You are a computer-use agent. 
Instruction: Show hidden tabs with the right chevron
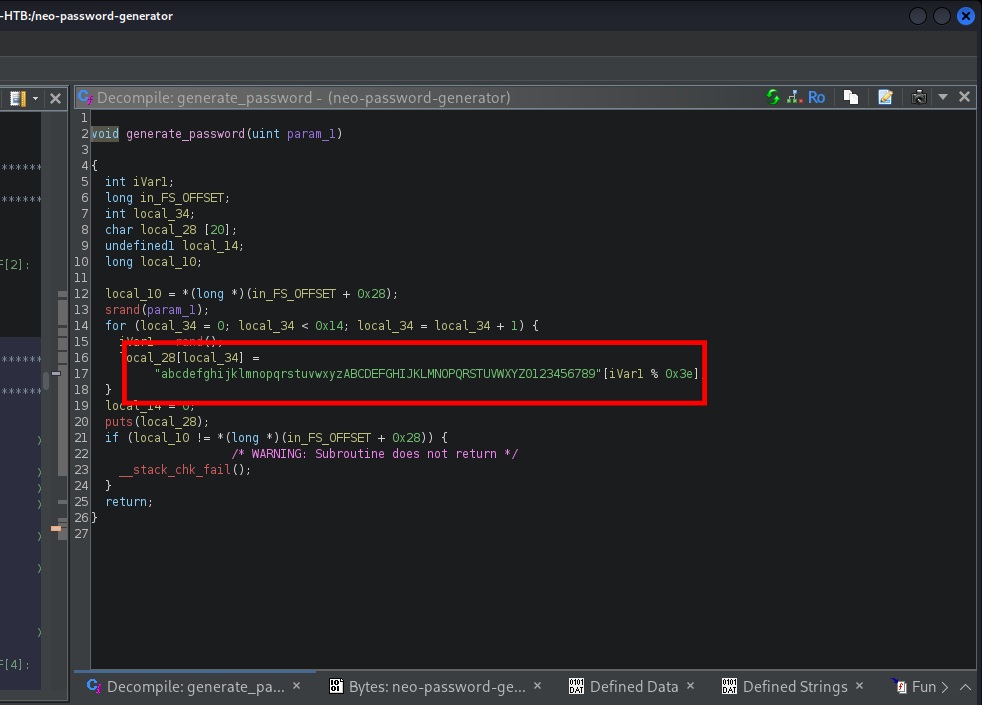point(944,687)
